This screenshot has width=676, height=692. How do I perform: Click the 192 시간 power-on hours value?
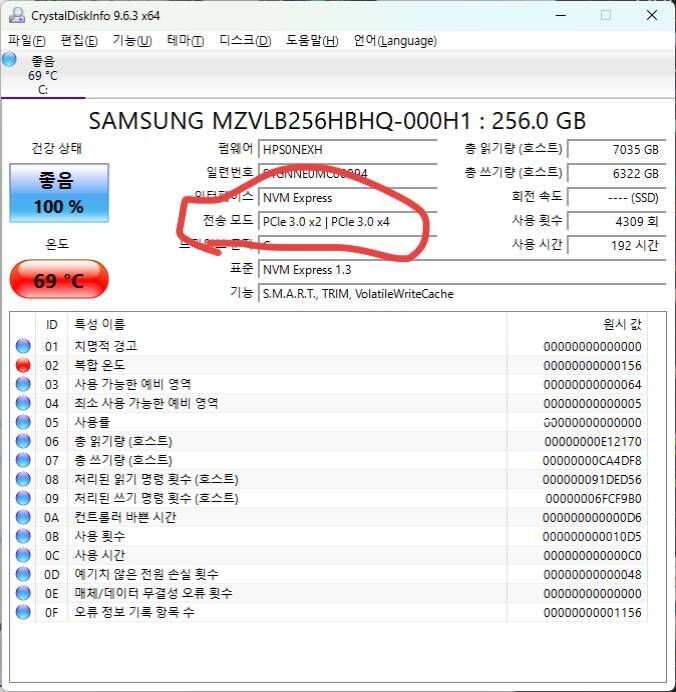(616, 245)
